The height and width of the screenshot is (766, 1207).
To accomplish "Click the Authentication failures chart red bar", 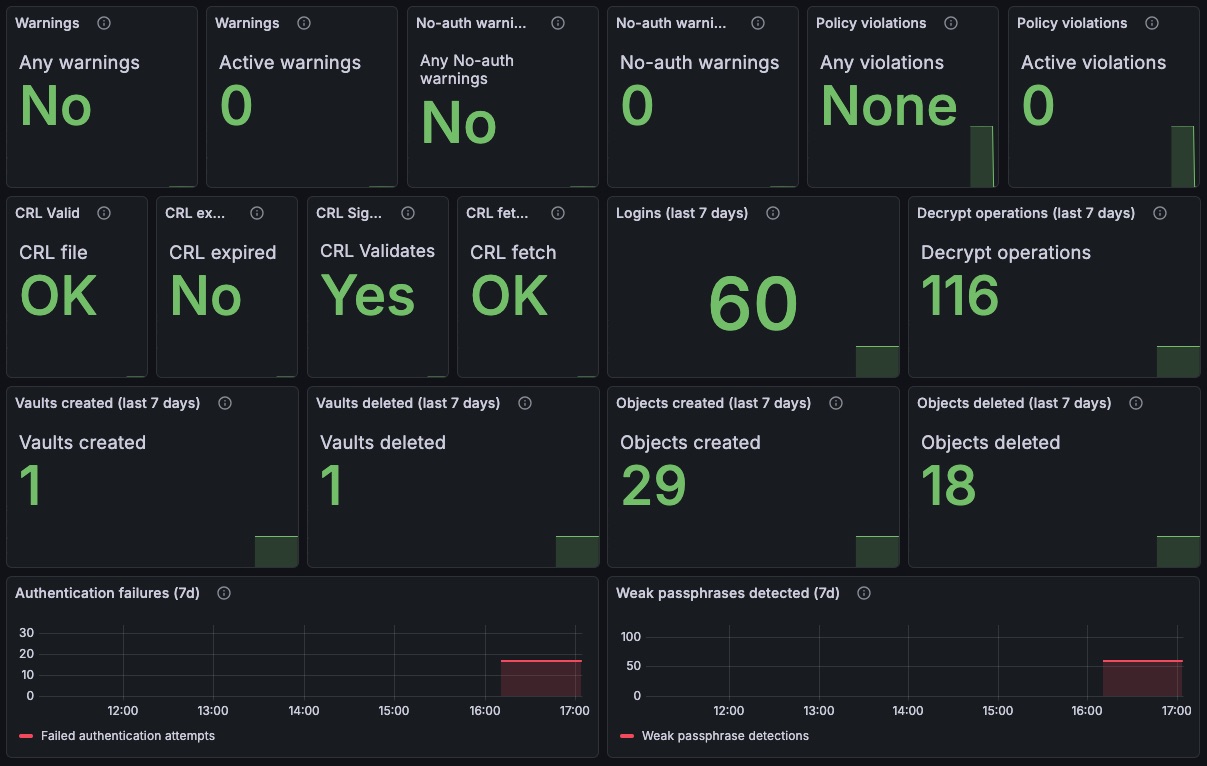I will pos(541,678).
